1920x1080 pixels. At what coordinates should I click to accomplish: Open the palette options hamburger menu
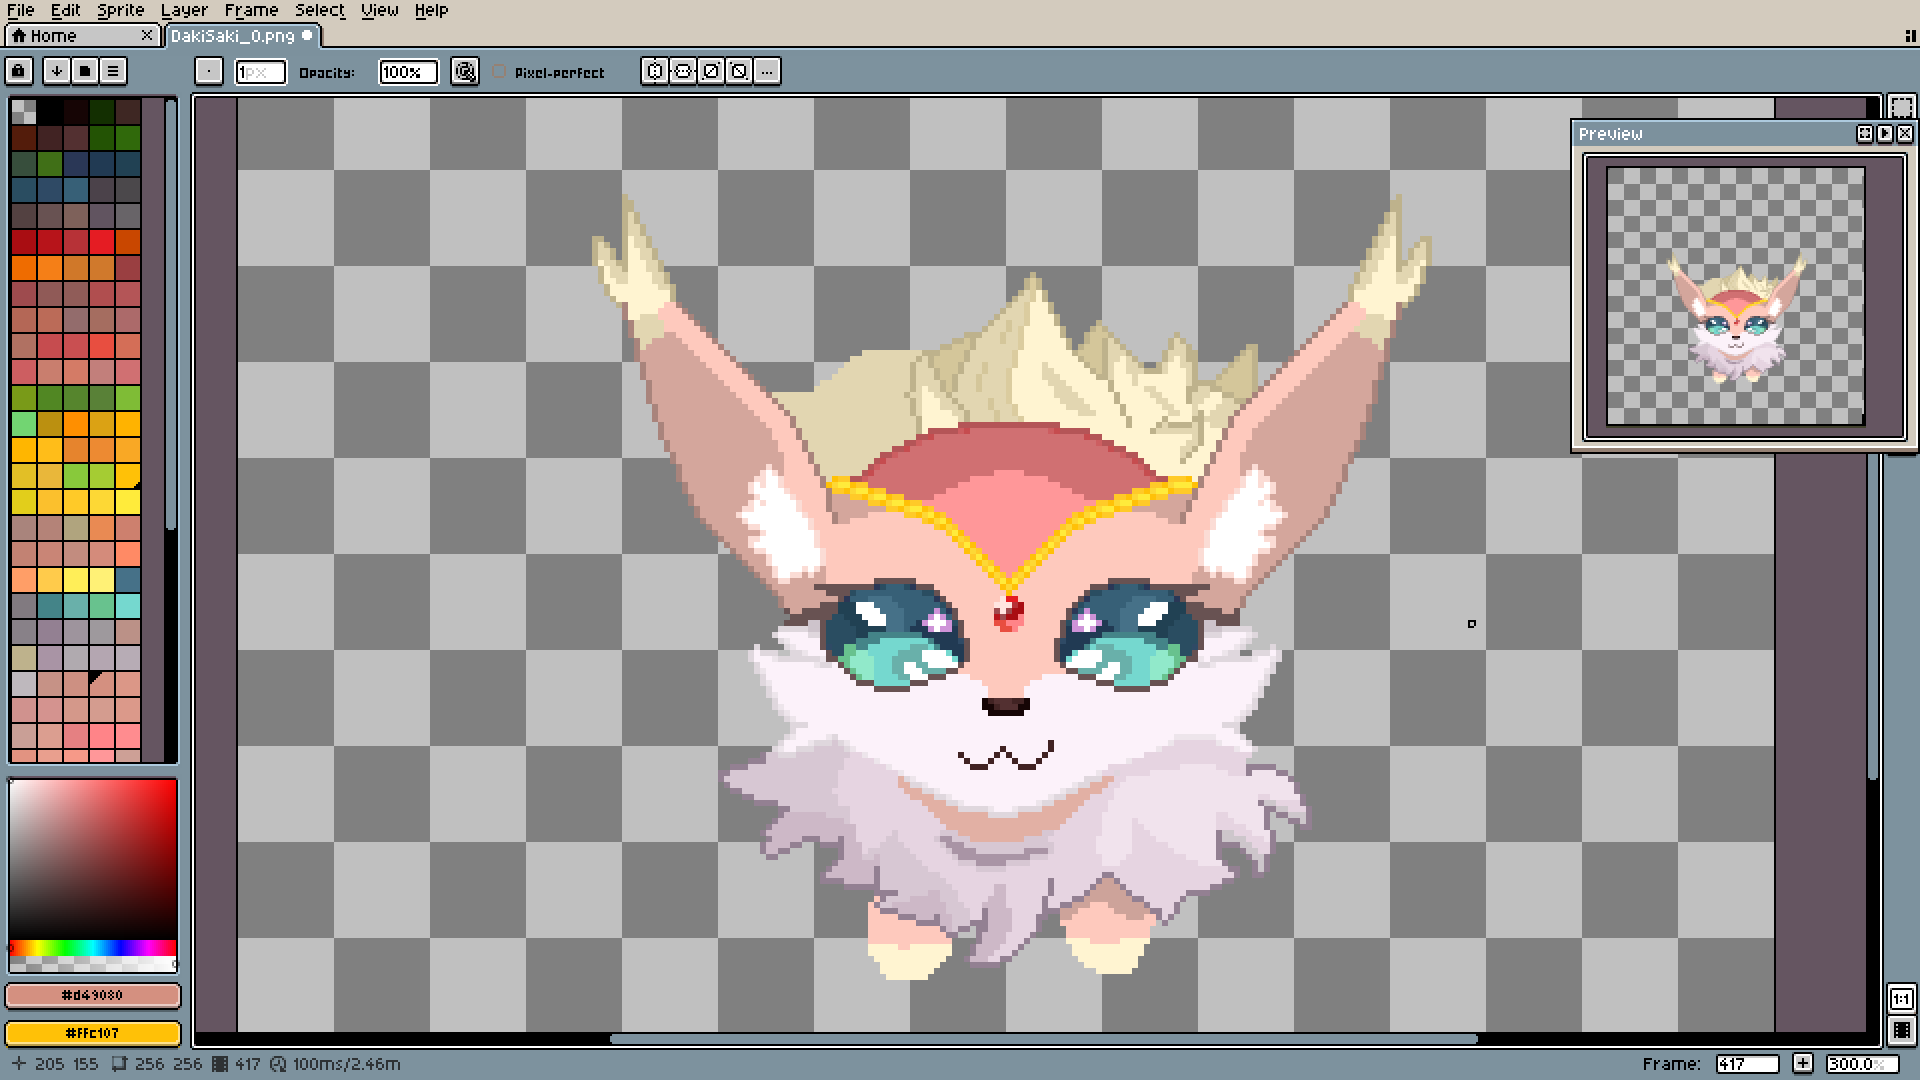click(x=113, y=71)
